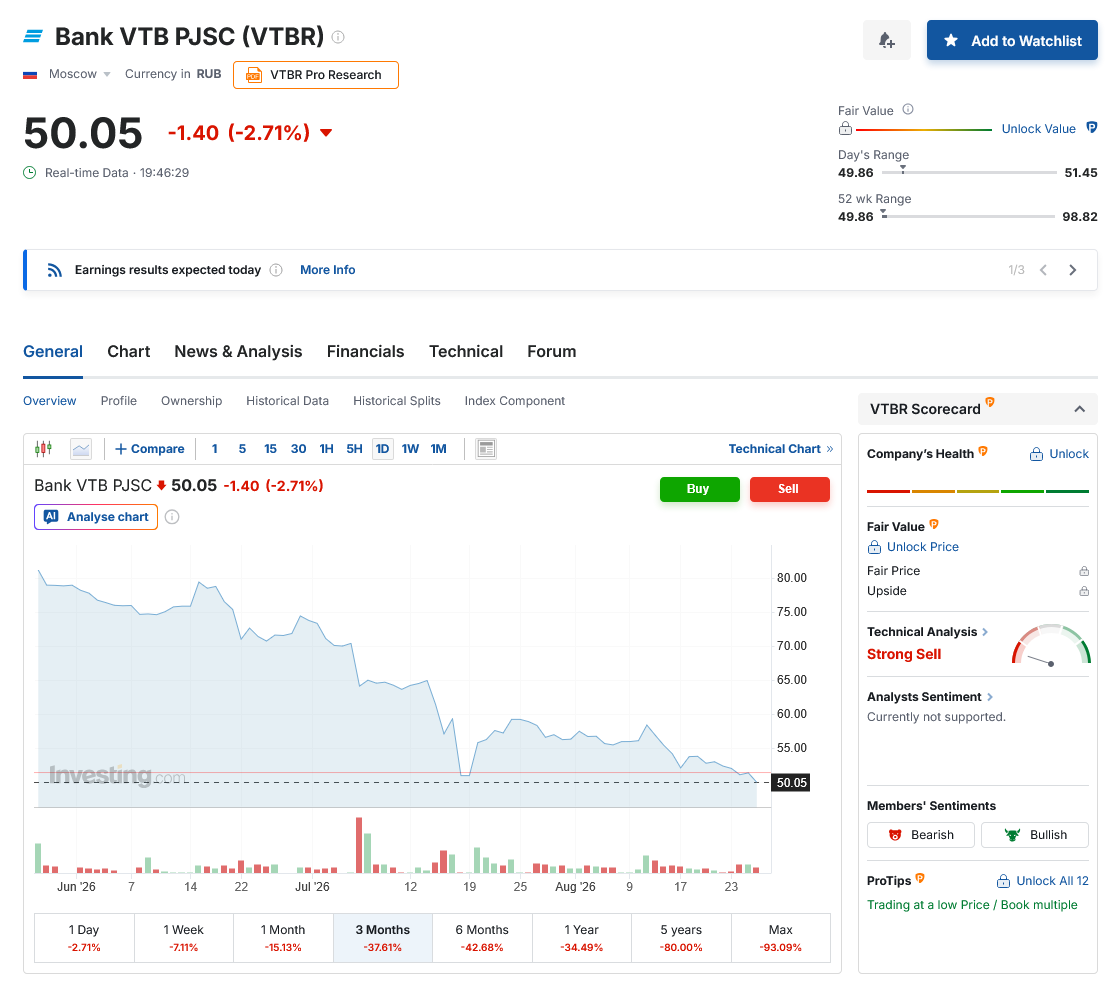Screen dimensions: 1111x987
Task: Open the chart news layout icon
Action: coord(486,449)
